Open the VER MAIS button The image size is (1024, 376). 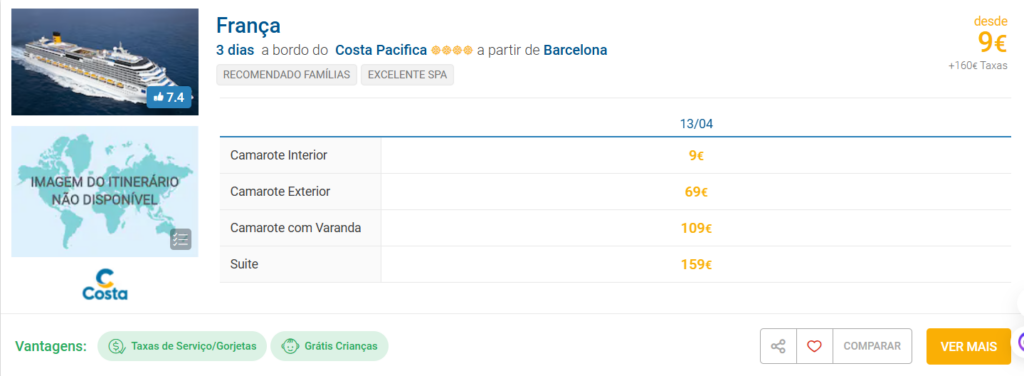(968, 346)
